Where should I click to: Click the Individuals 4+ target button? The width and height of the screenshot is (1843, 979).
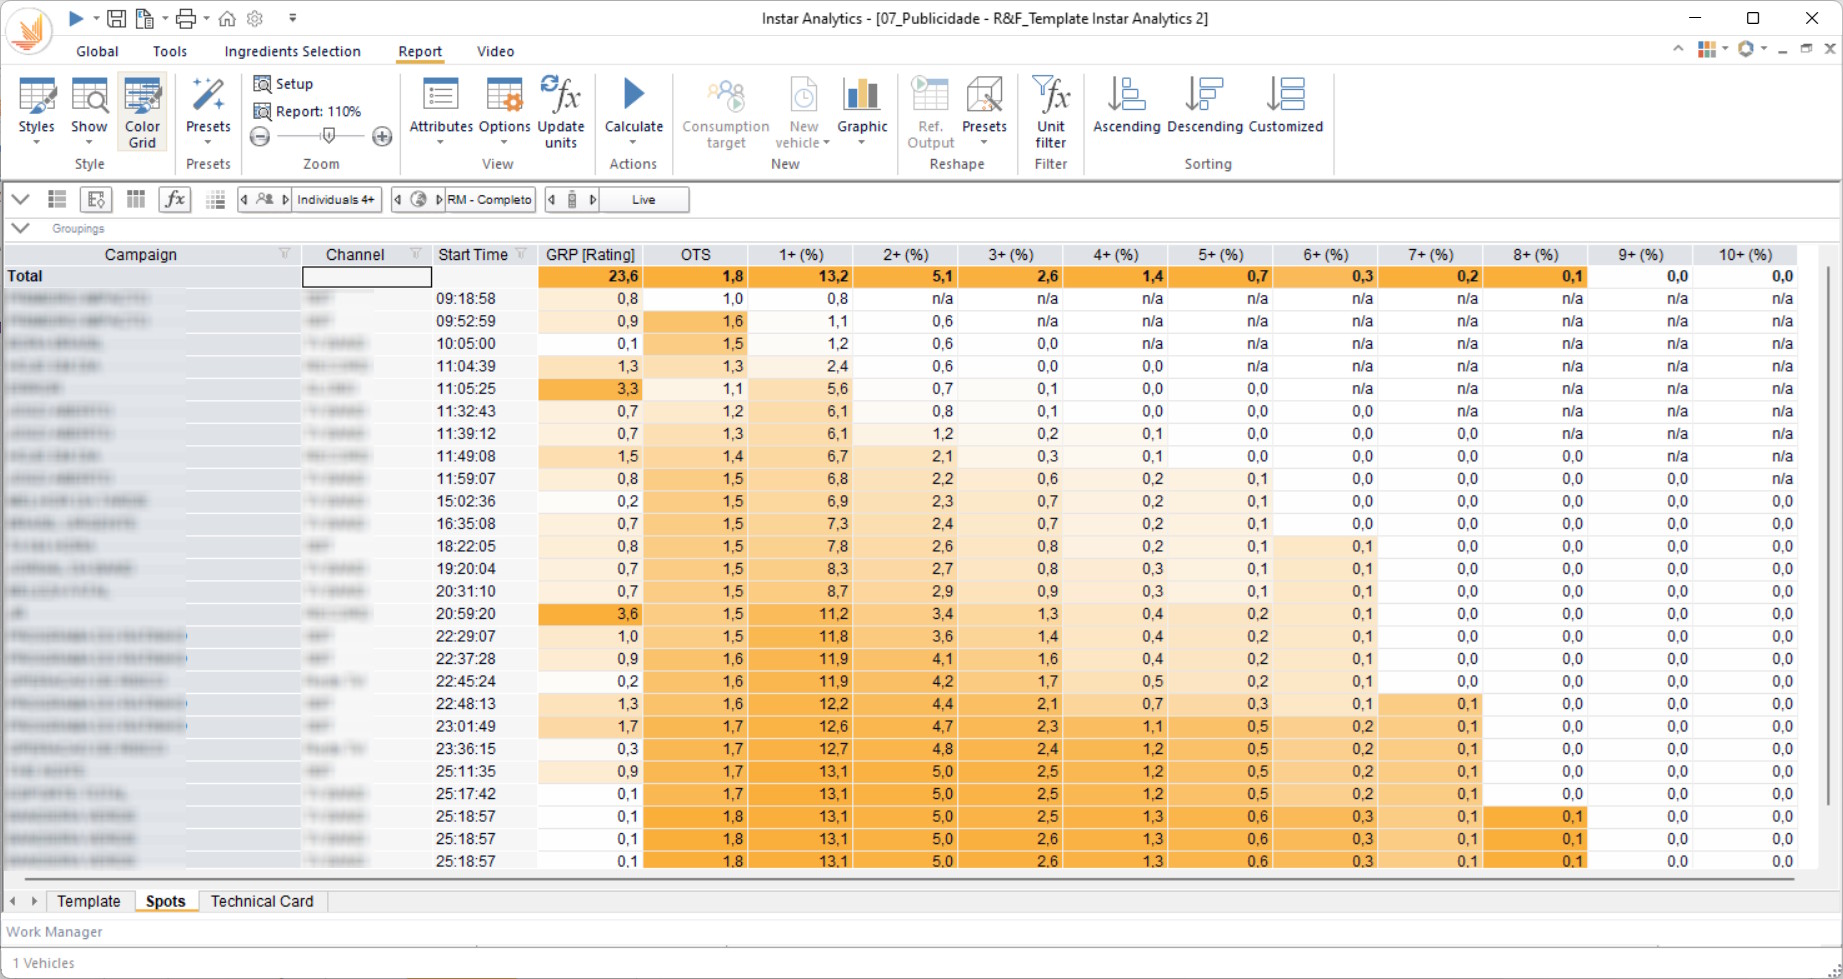335,200
